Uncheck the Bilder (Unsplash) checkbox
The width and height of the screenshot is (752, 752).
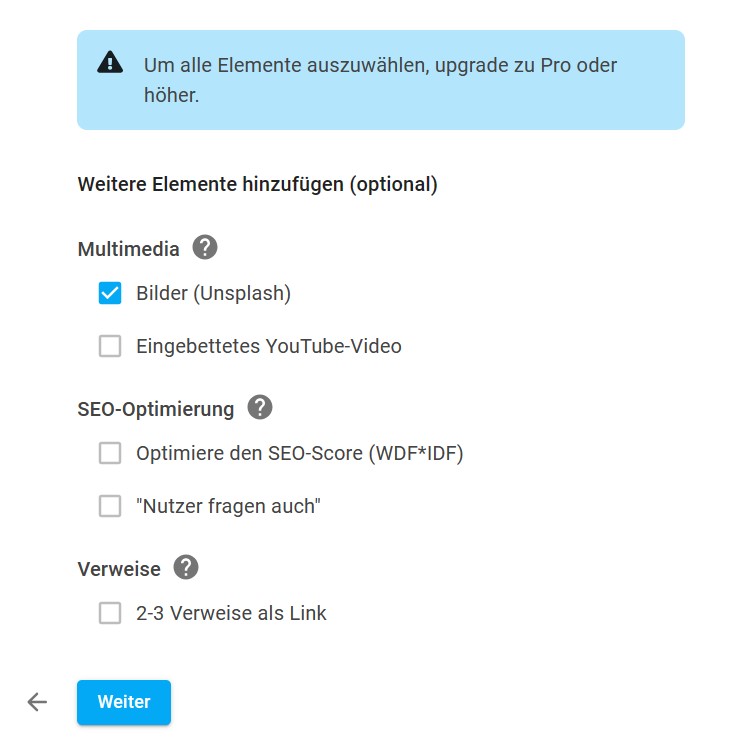point(110,293)
